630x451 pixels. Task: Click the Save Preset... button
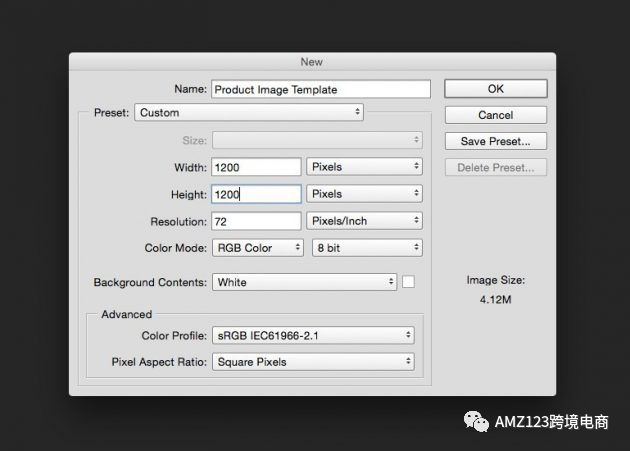coord(496,141)
